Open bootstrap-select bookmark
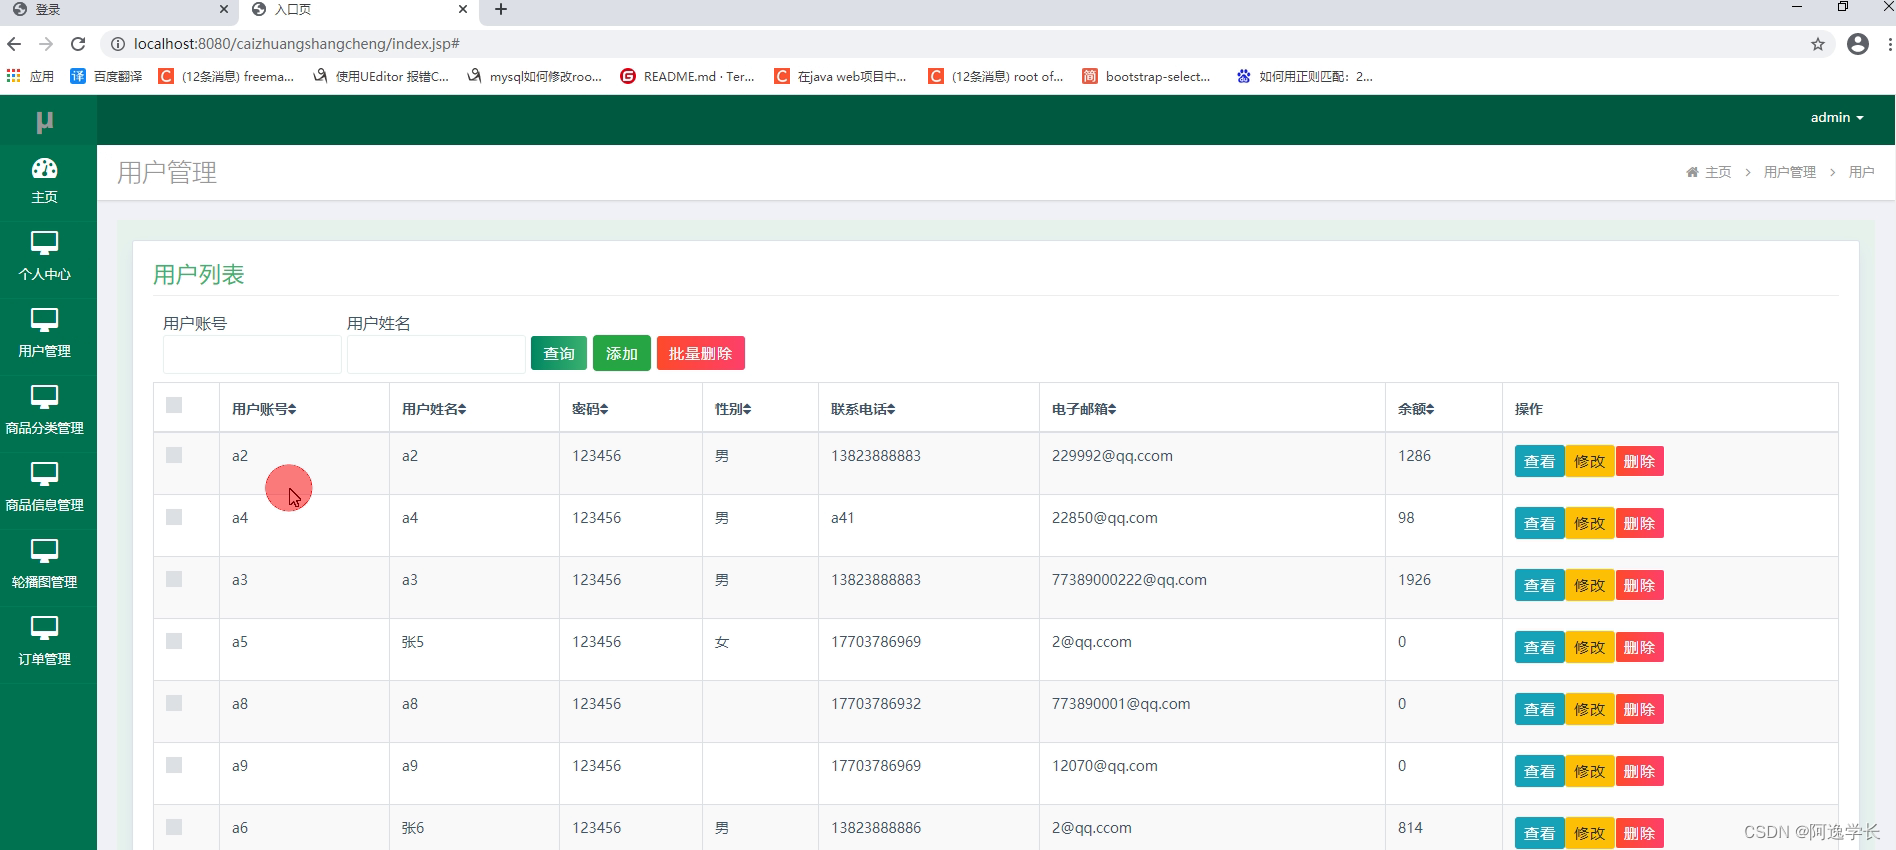The width and height of the screenshot is (1896, 850). pos(1146,76)
